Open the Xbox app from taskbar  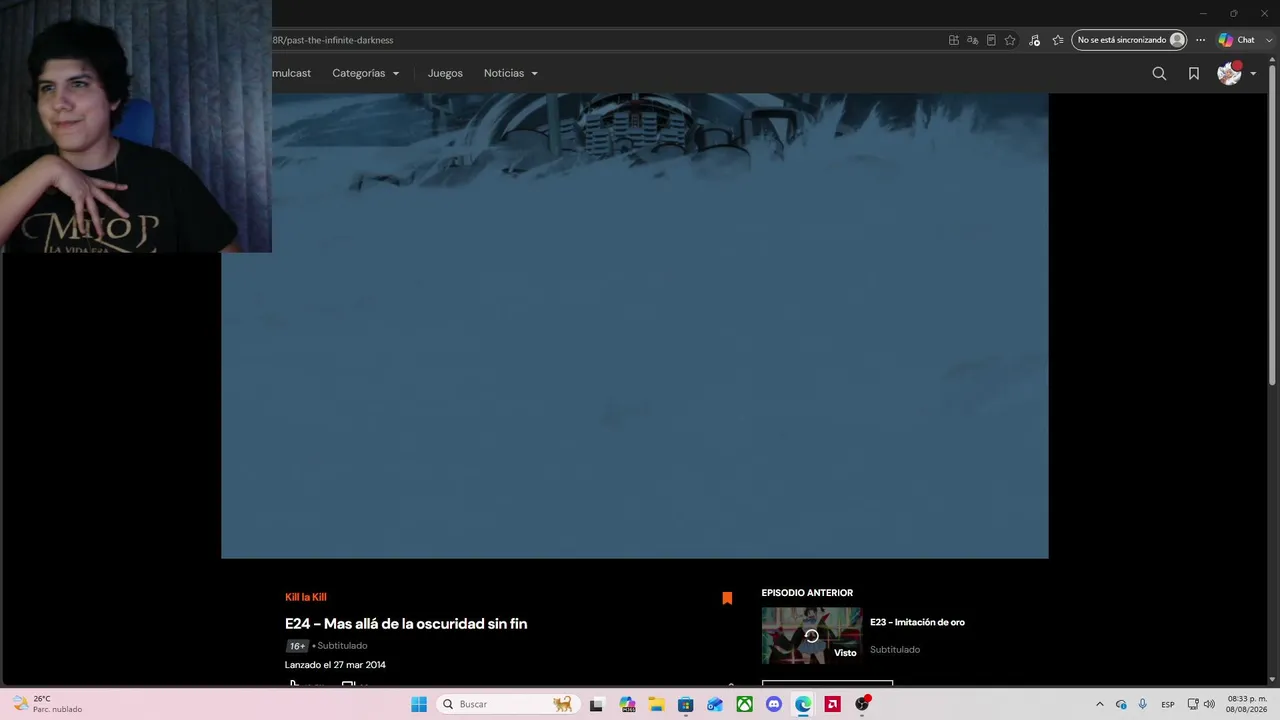[744, 704]
